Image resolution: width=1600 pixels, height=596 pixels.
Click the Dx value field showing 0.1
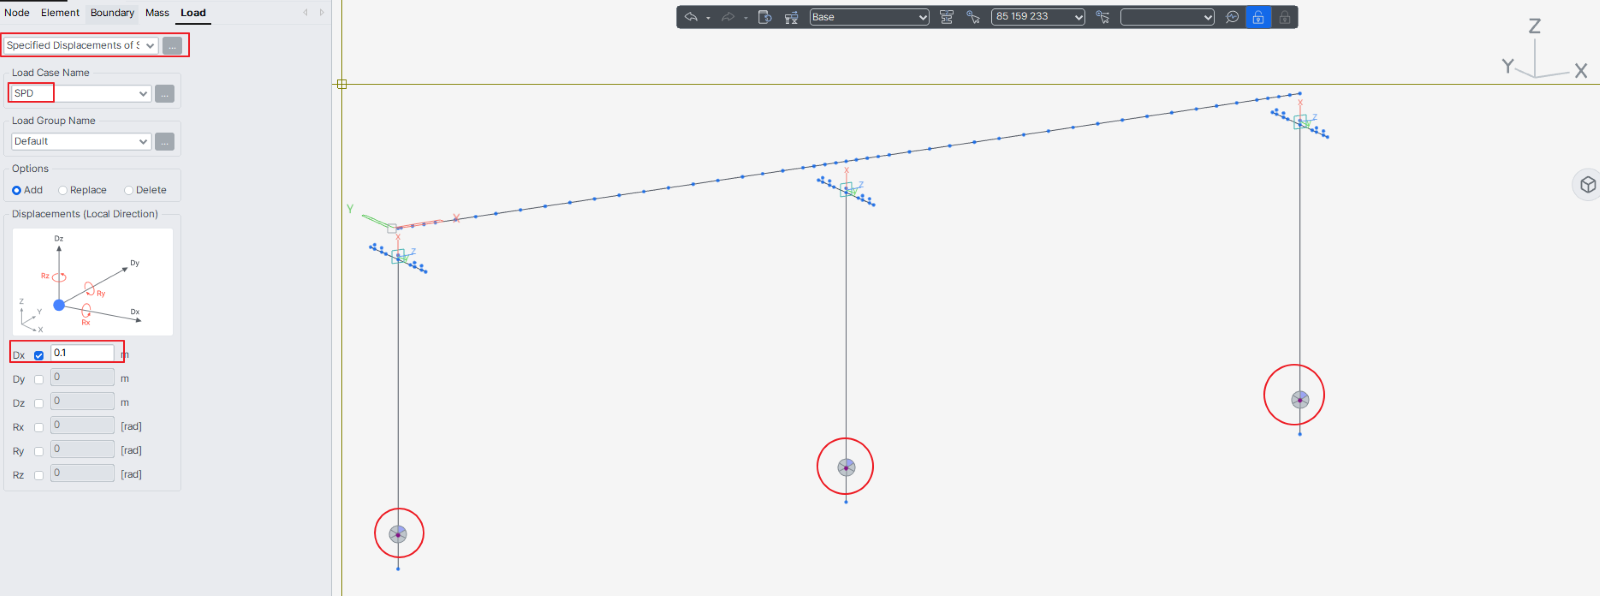[82, 353]
